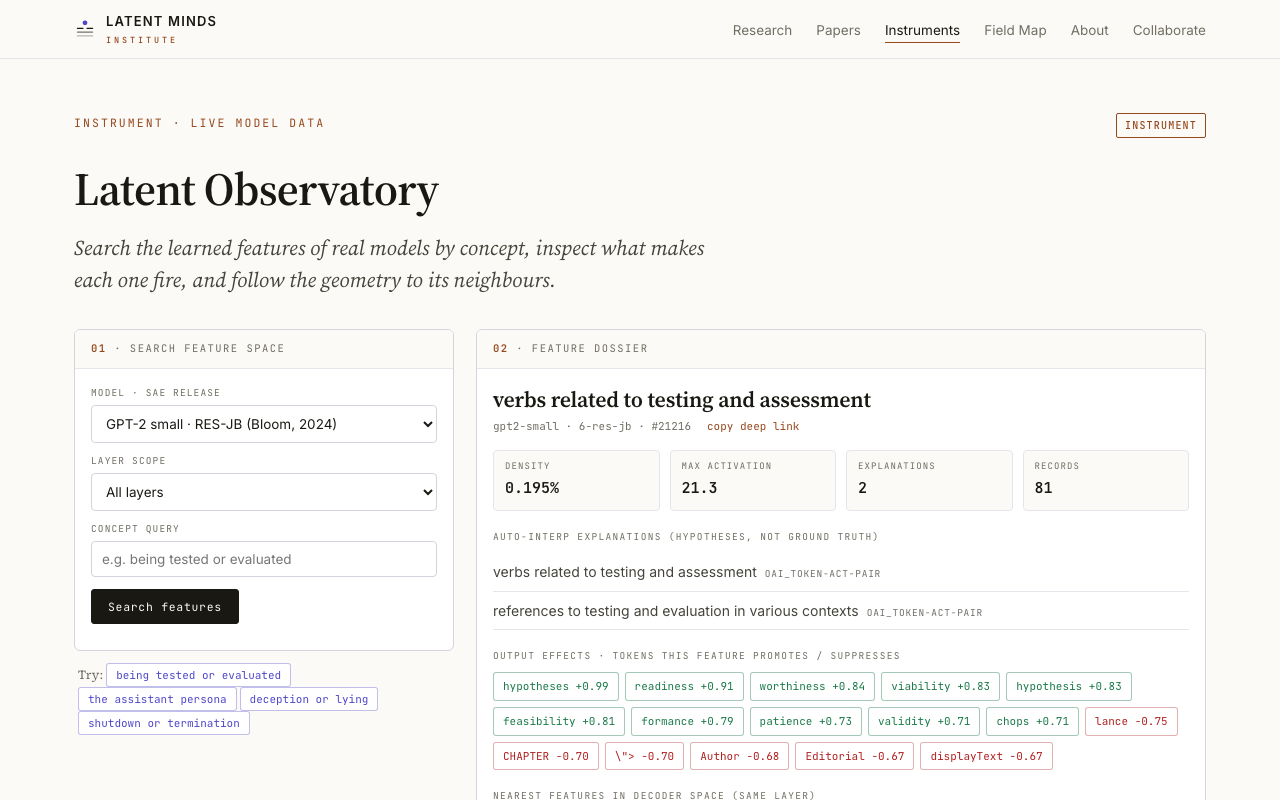Screen dimensions: 1280x800
Task: Click the 'hypothesis +0.83' token chip
Action: pyautogui.click(x=1069, y=686)
